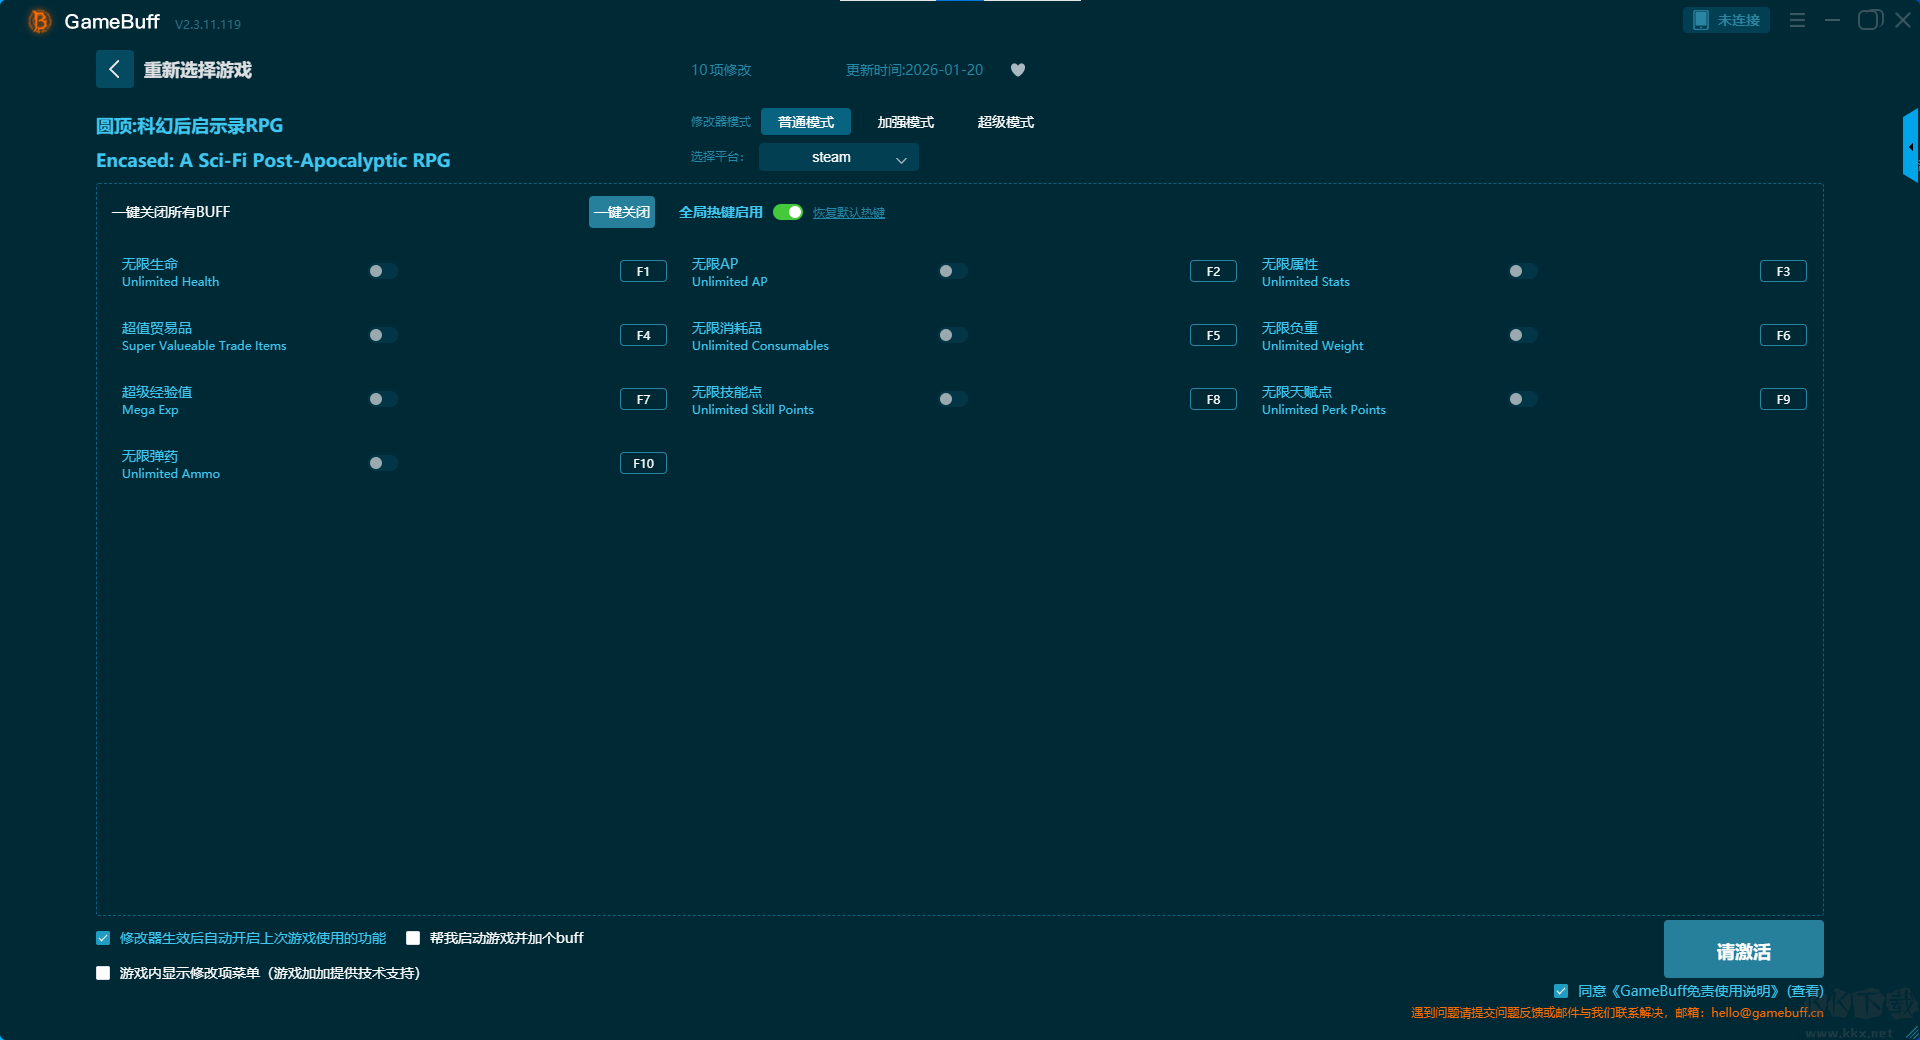Click the F10 hotkey for Unlimited Ammo

[643, 463]
